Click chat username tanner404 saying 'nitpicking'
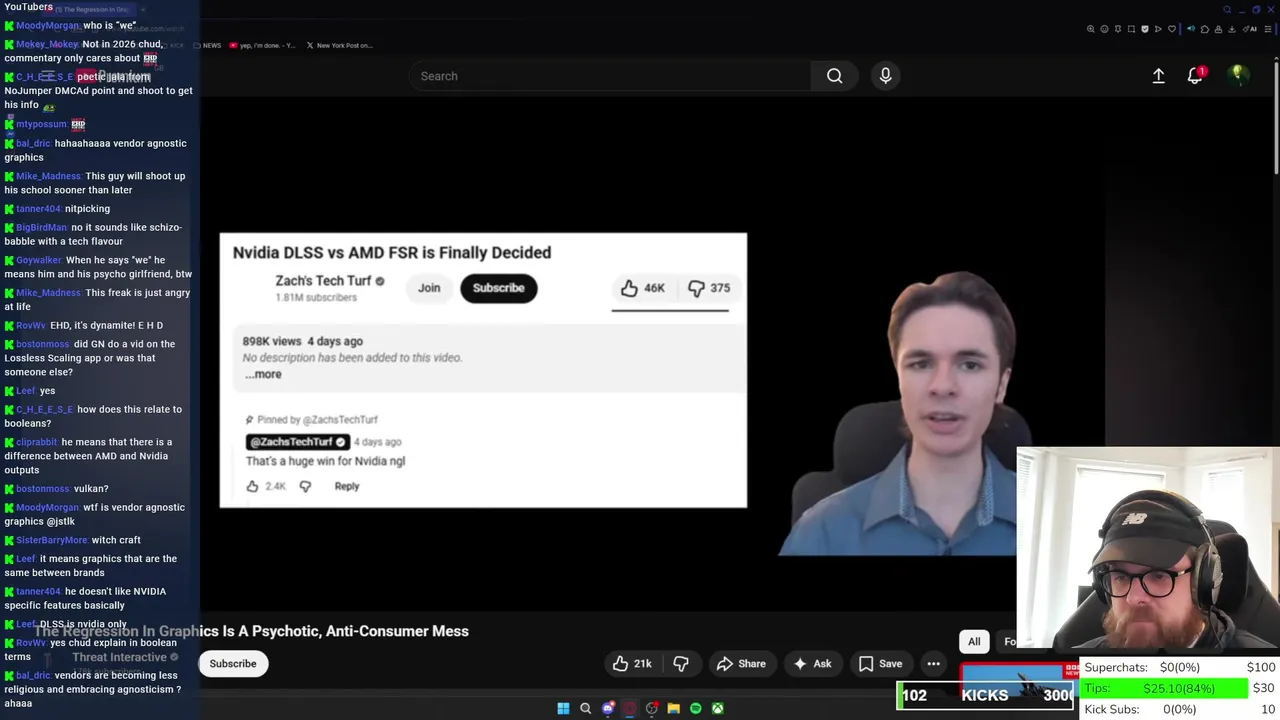The width and height of the screenshot is (1280, 720). 38,209
